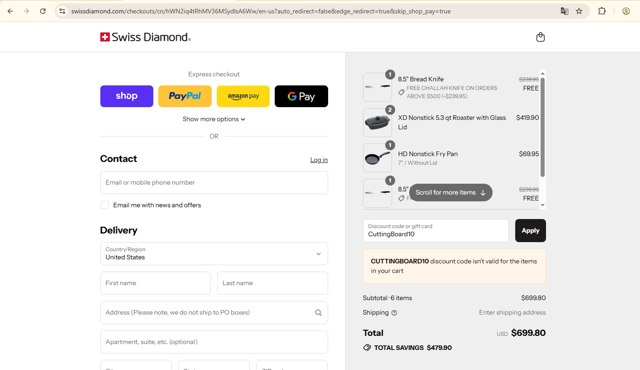Open browser profile icon
The width and height of the screenshot is (640, 370).
click(626, 11)
